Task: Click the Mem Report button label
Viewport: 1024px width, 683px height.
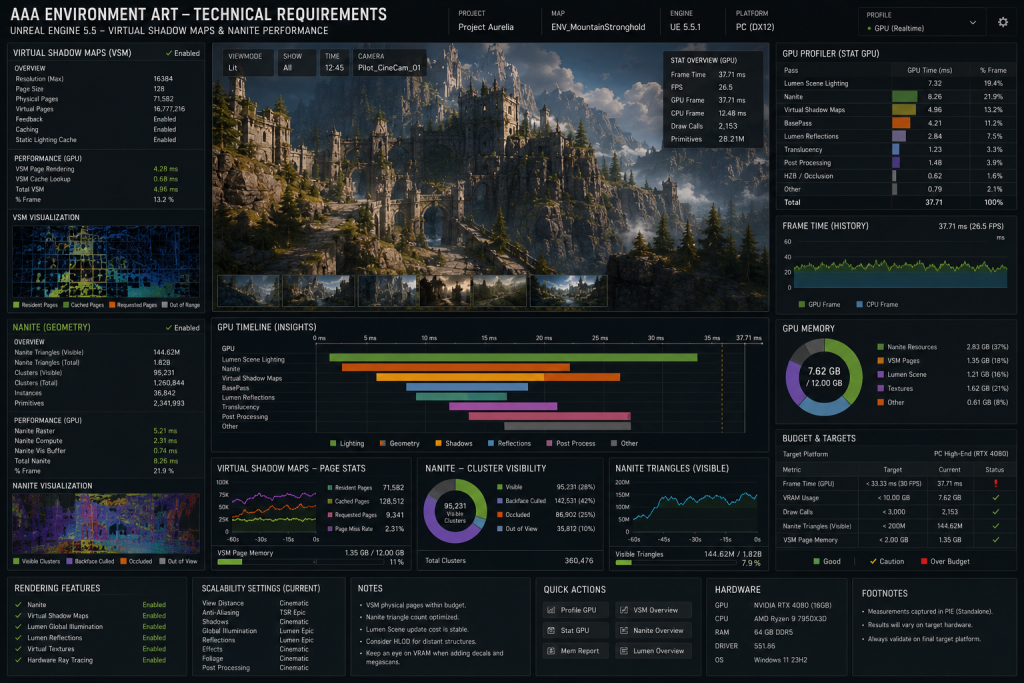Action: point(580,650)
